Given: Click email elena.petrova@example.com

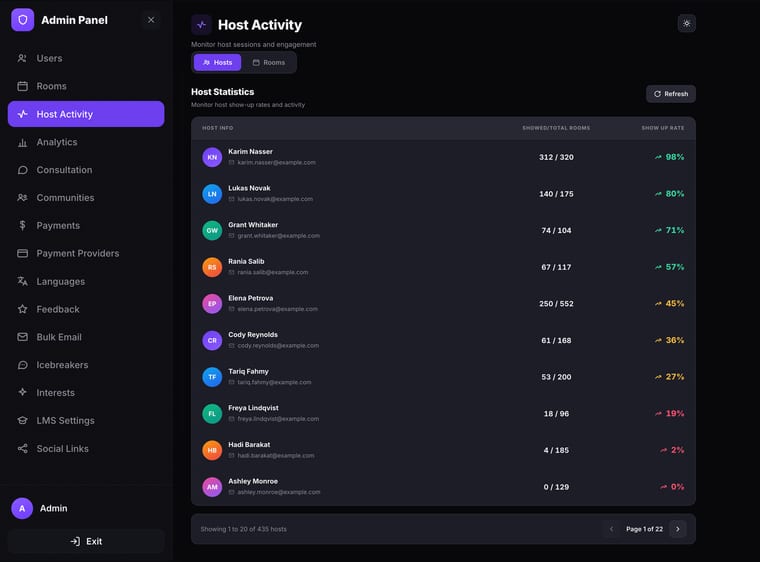Looking at the screenshot, I should pyautogui.click(x=277, y=309).
